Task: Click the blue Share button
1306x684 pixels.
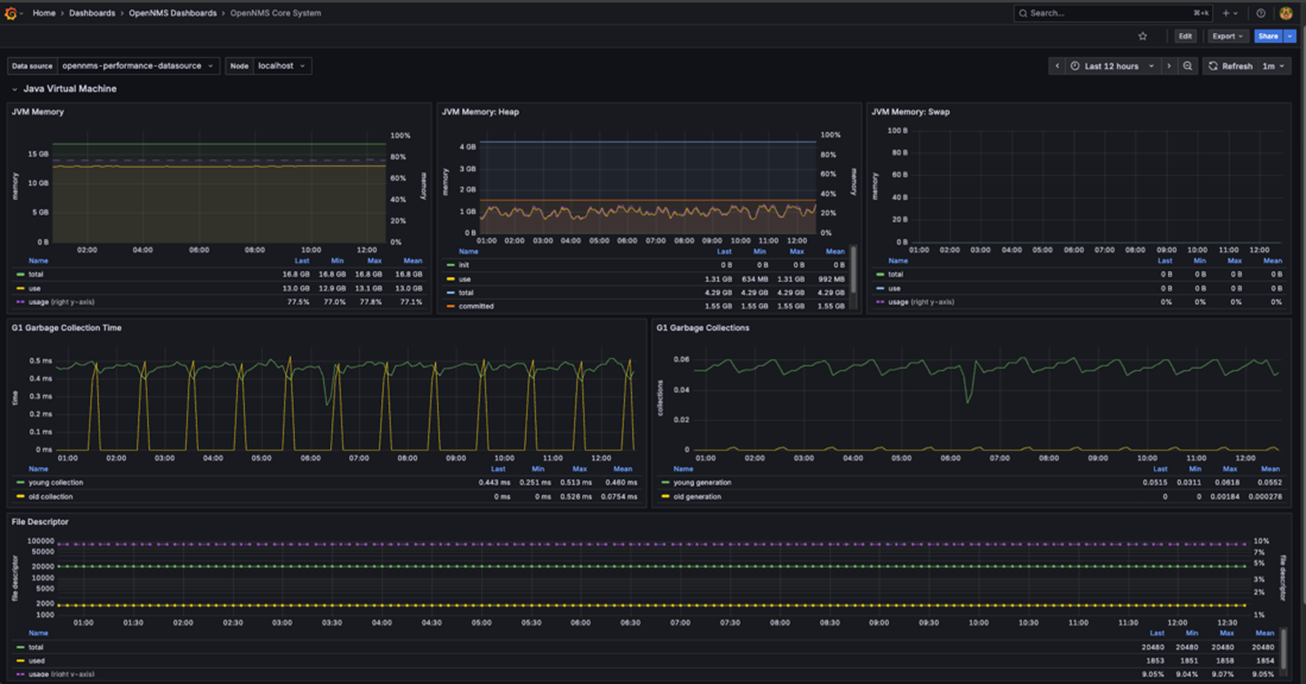Action: tap(1268, 35)
